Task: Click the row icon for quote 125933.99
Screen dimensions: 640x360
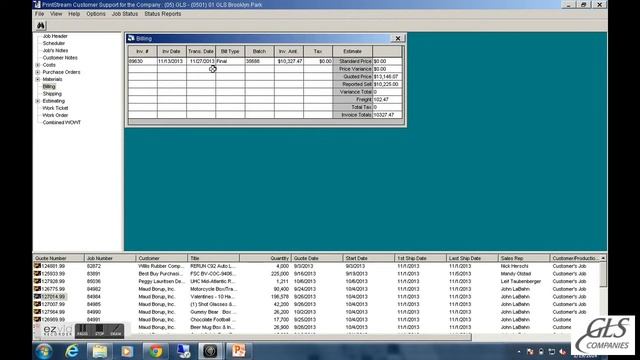Action: point(37,274)
